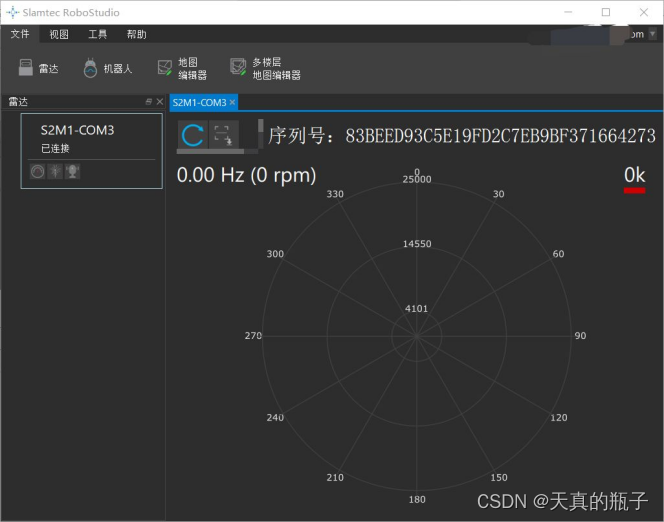Image resolution: width=664 pixels, height=522 pixels.
Task: Expand the account dropdown arrow in menu bar
Action: (x=653, y=34)
